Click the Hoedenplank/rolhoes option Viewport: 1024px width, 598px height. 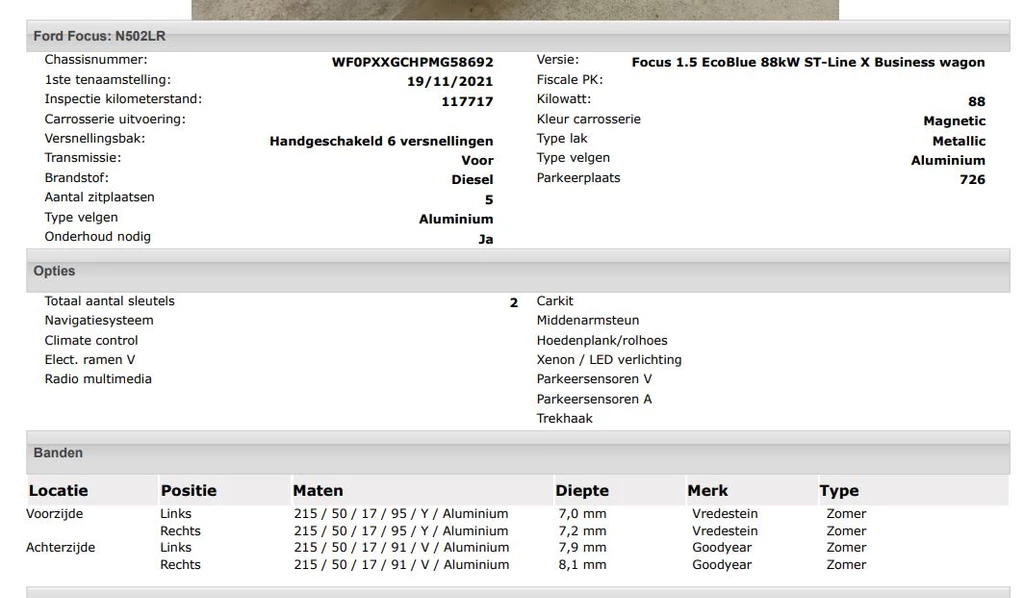click(x=602, y=340)
